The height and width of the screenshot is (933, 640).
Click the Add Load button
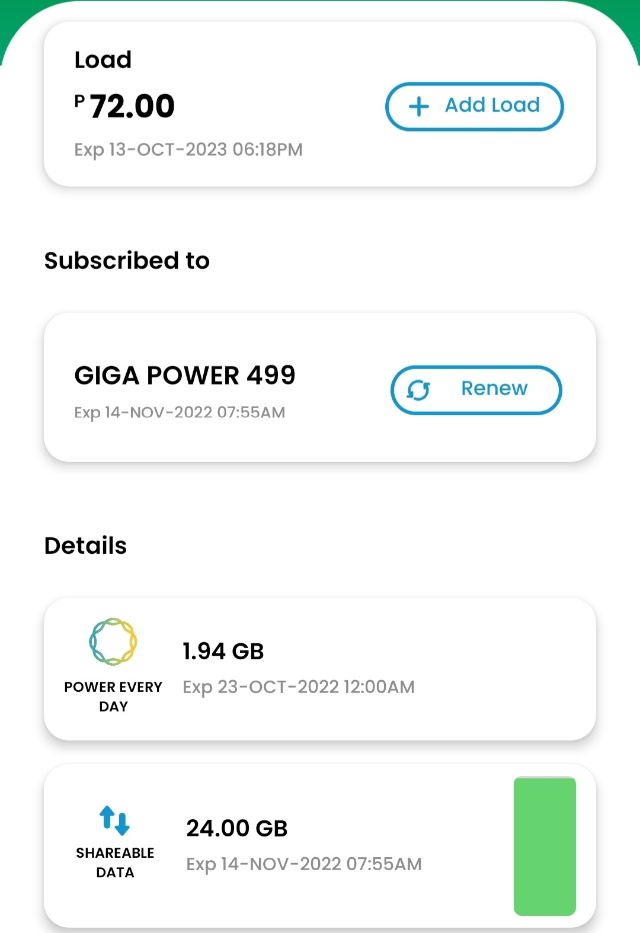474,107
